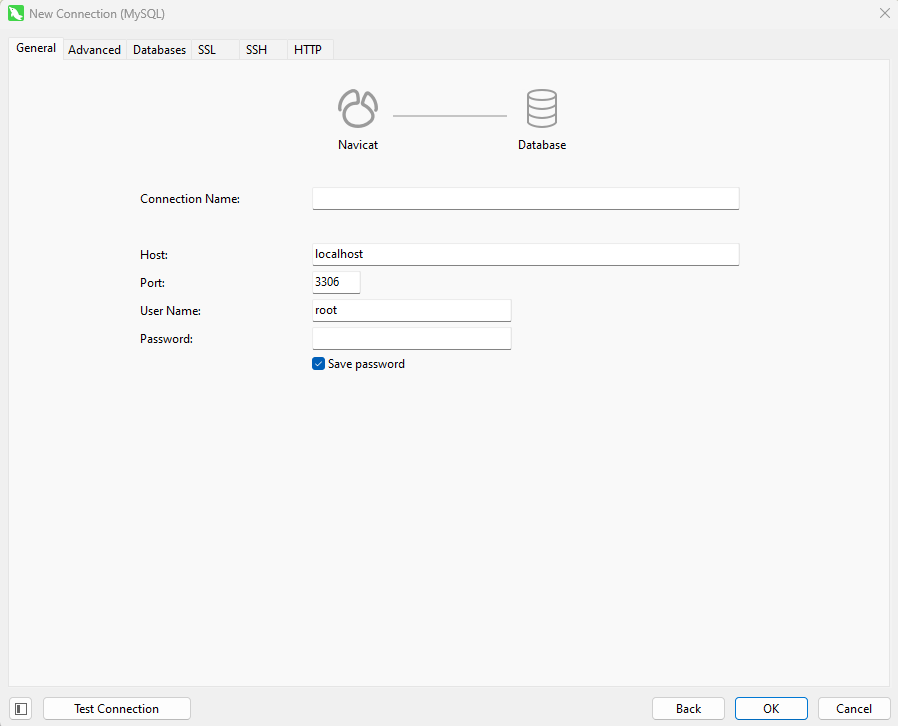Close the New Connection dialog
Screen dimensions: 898x726
(884, 13)
